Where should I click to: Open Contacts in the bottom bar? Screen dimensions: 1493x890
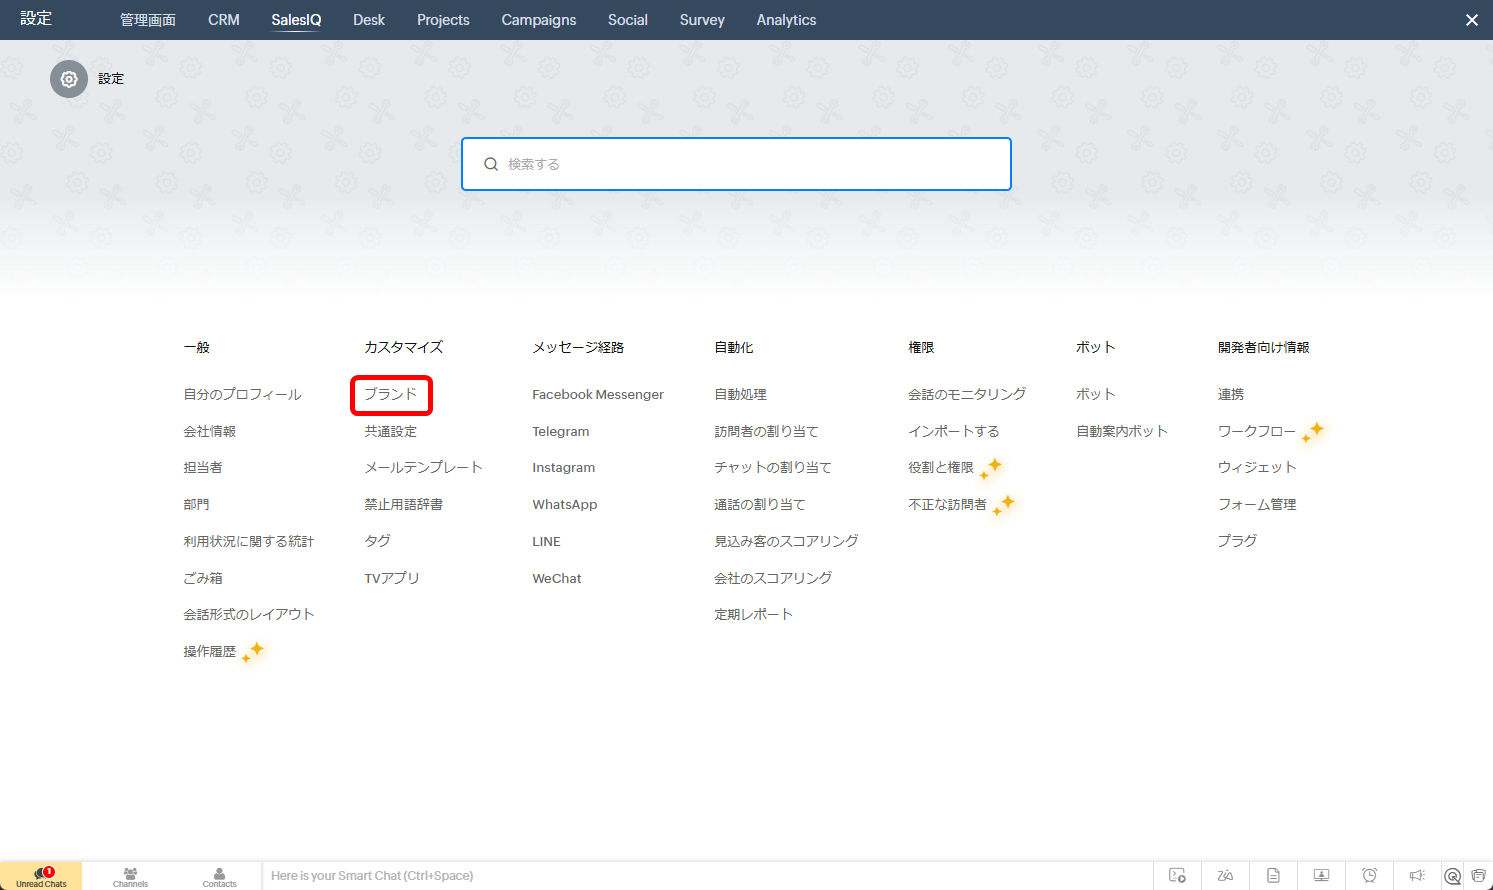[220, 876]
